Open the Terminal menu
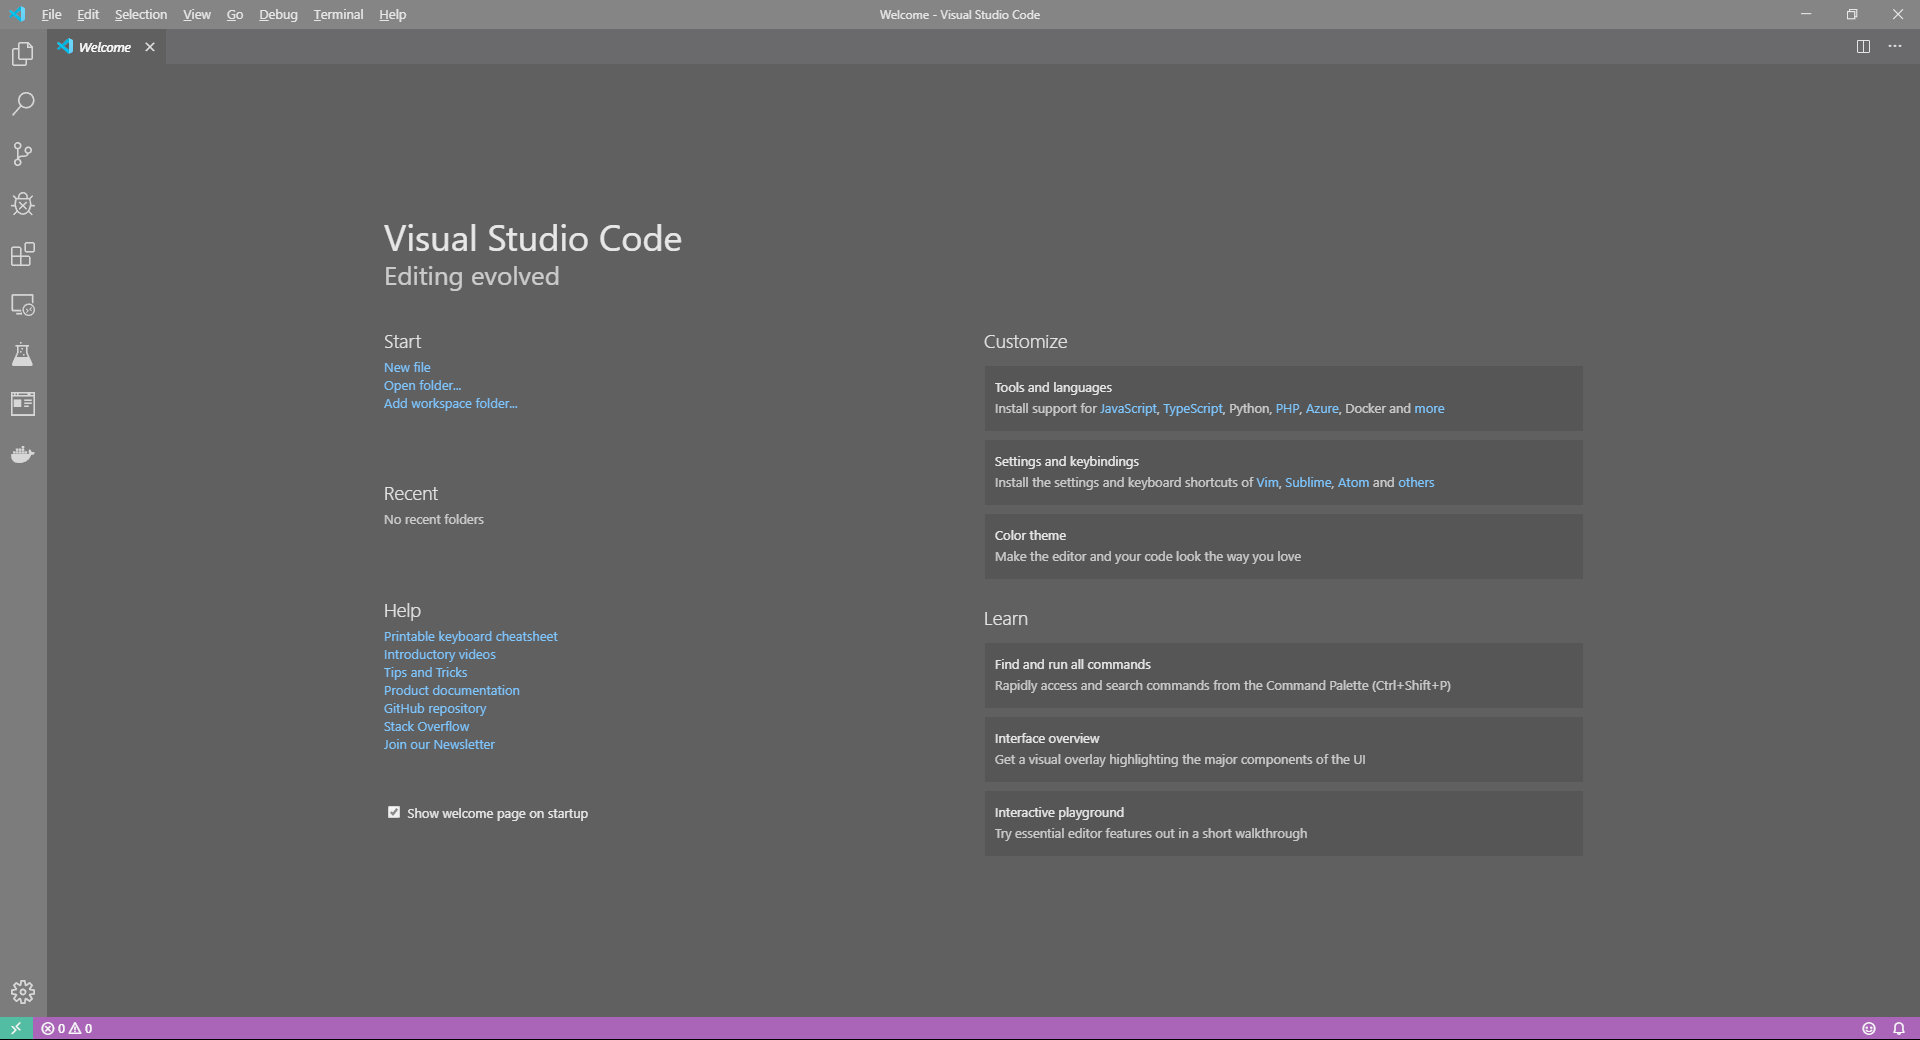This screenshot has height=1040, width=1920. pyautogui.click(x=338, y=14)
